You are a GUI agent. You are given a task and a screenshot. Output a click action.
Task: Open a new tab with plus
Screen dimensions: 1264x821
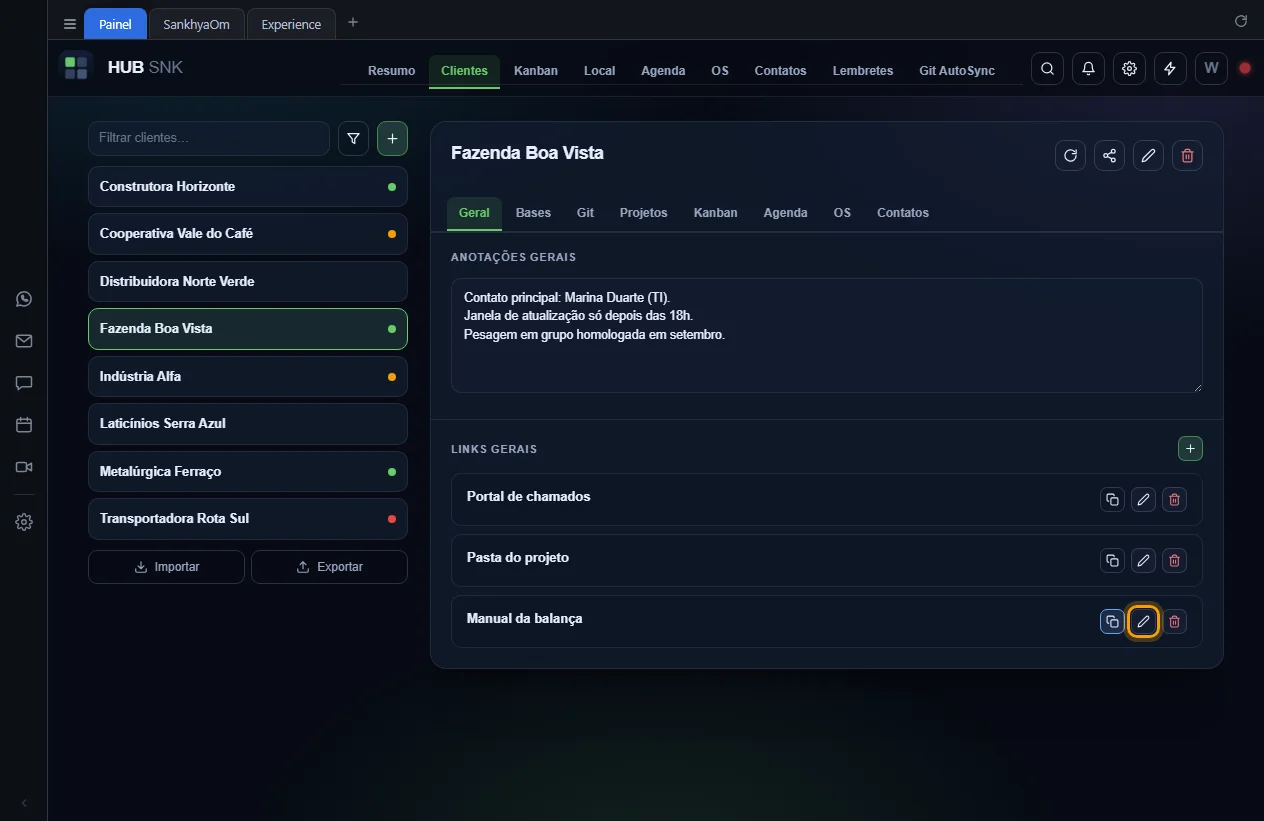click(x=352, y=22)
